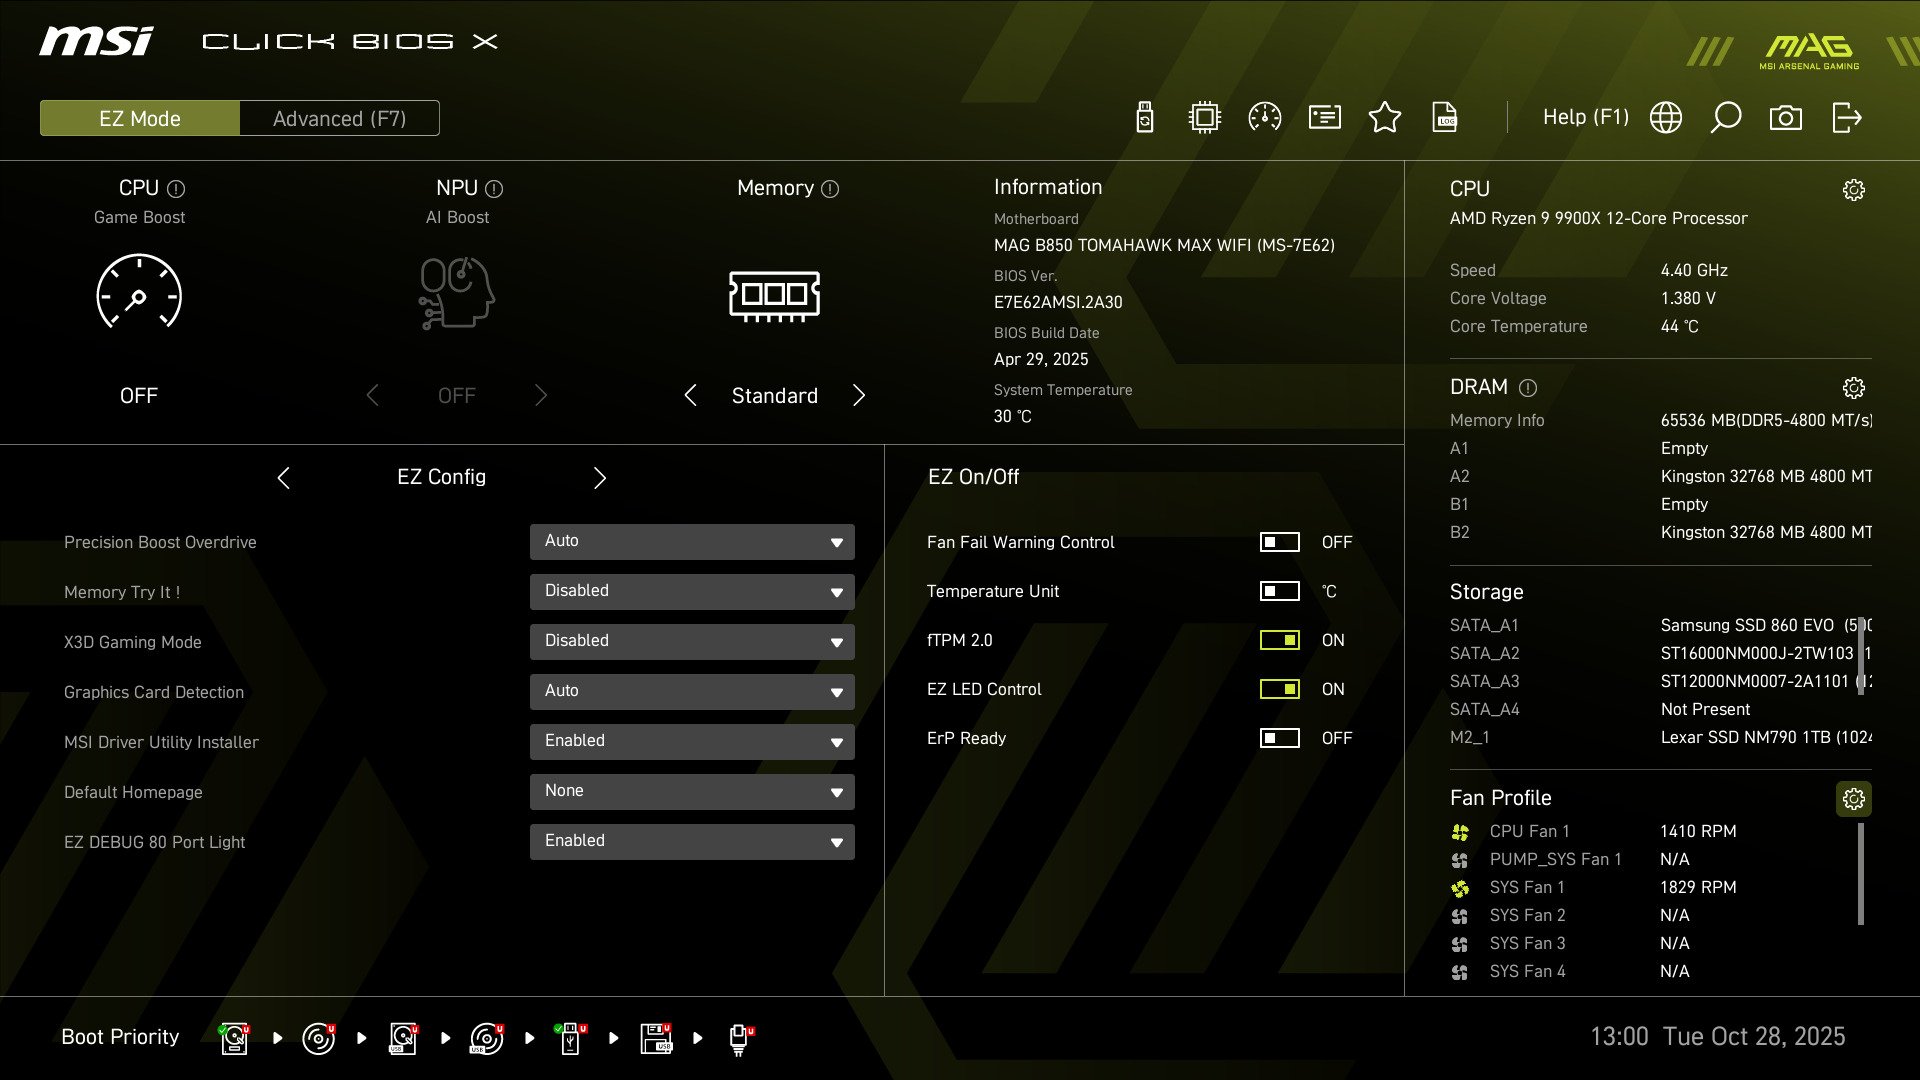
Task: Open Fan Profile settings gear
Action: click(1855, 799)
